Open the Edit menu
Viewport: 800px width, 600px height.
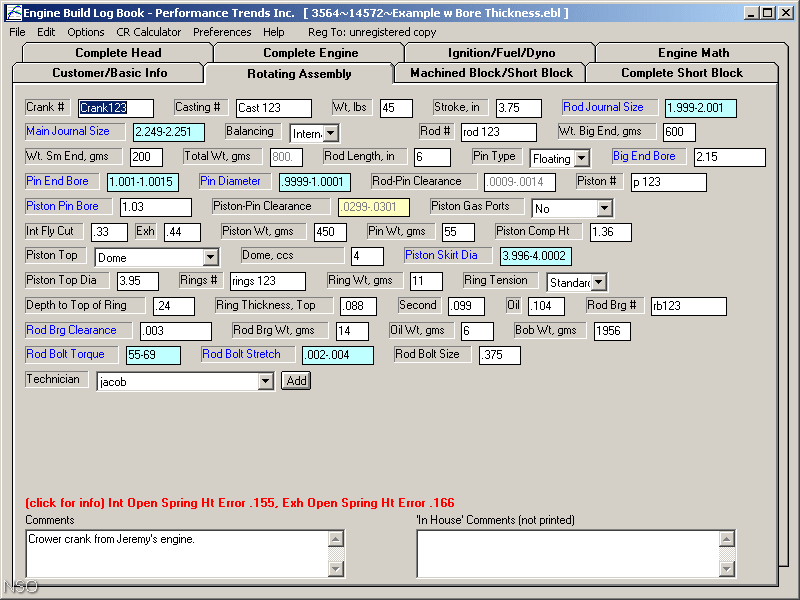tap(46, 32)
